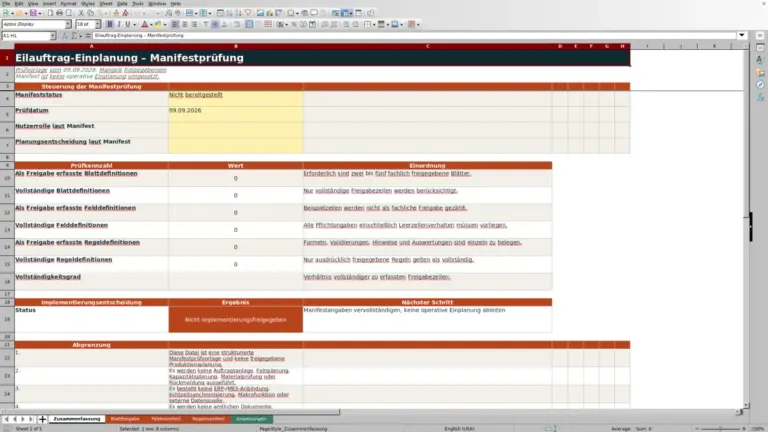This screenshot has height=432, width=768.
Task: Toggle Freeze Rows and Columns
Action: (346, 13)
